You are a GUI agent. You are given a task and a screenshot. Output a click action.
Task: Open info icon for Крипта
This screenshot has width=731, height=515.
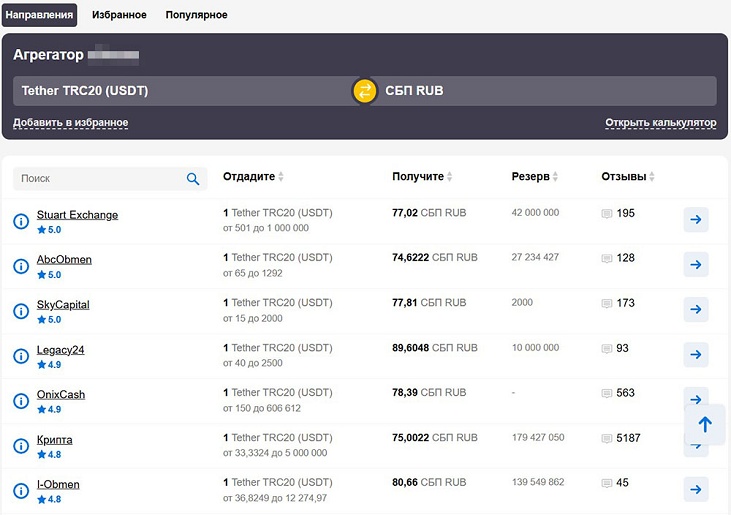pos(21,446)
